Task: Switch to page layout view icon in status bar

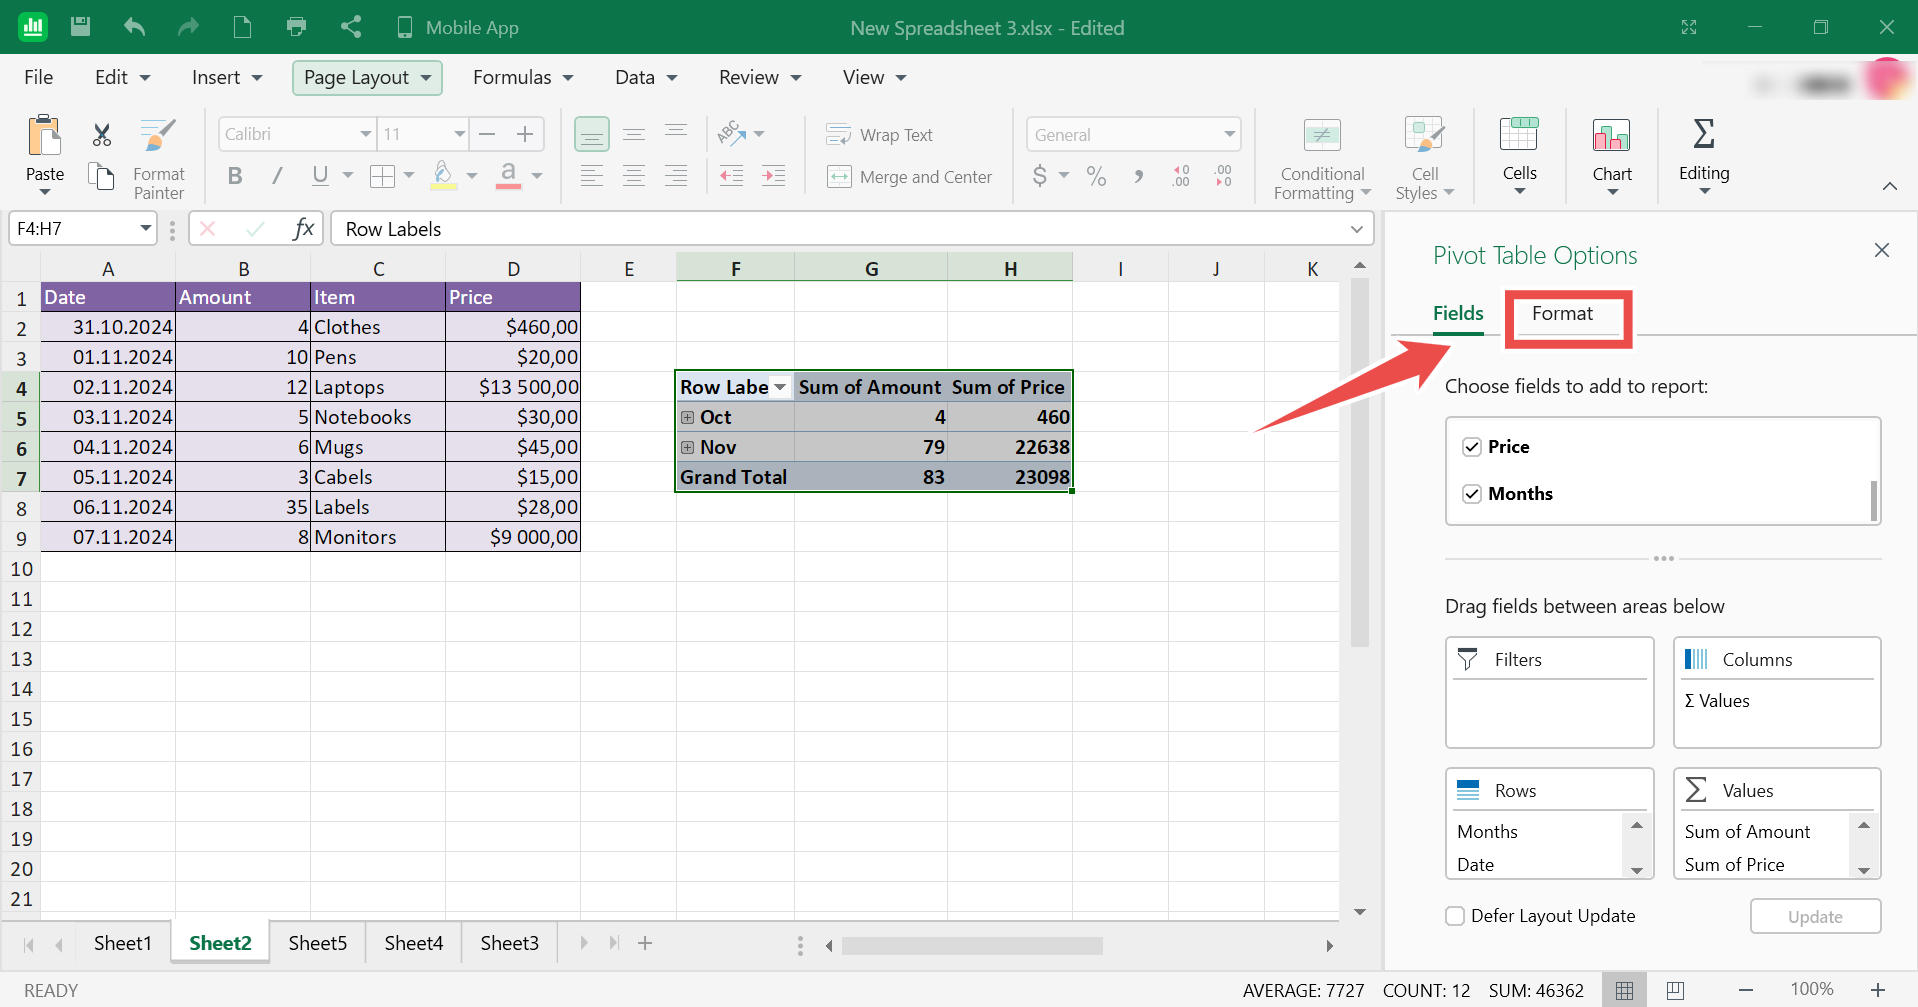Action: [x=1676, y=990]
